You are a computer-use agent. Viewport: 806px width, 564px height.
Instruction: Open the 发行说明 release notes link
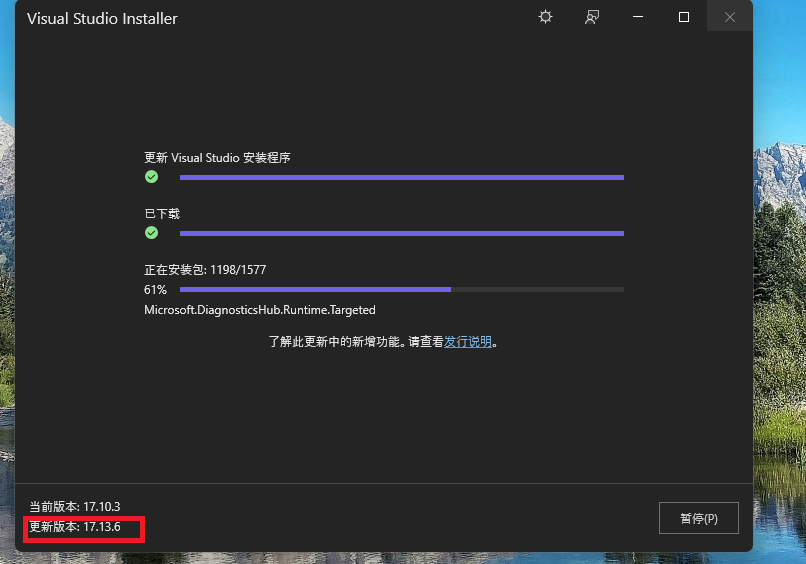click(x=468, y=341)
